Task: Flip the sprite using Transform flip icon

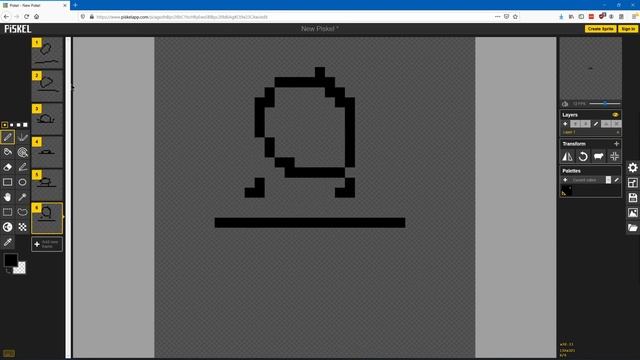Action: pyautogui.click(x=567, y=156)
